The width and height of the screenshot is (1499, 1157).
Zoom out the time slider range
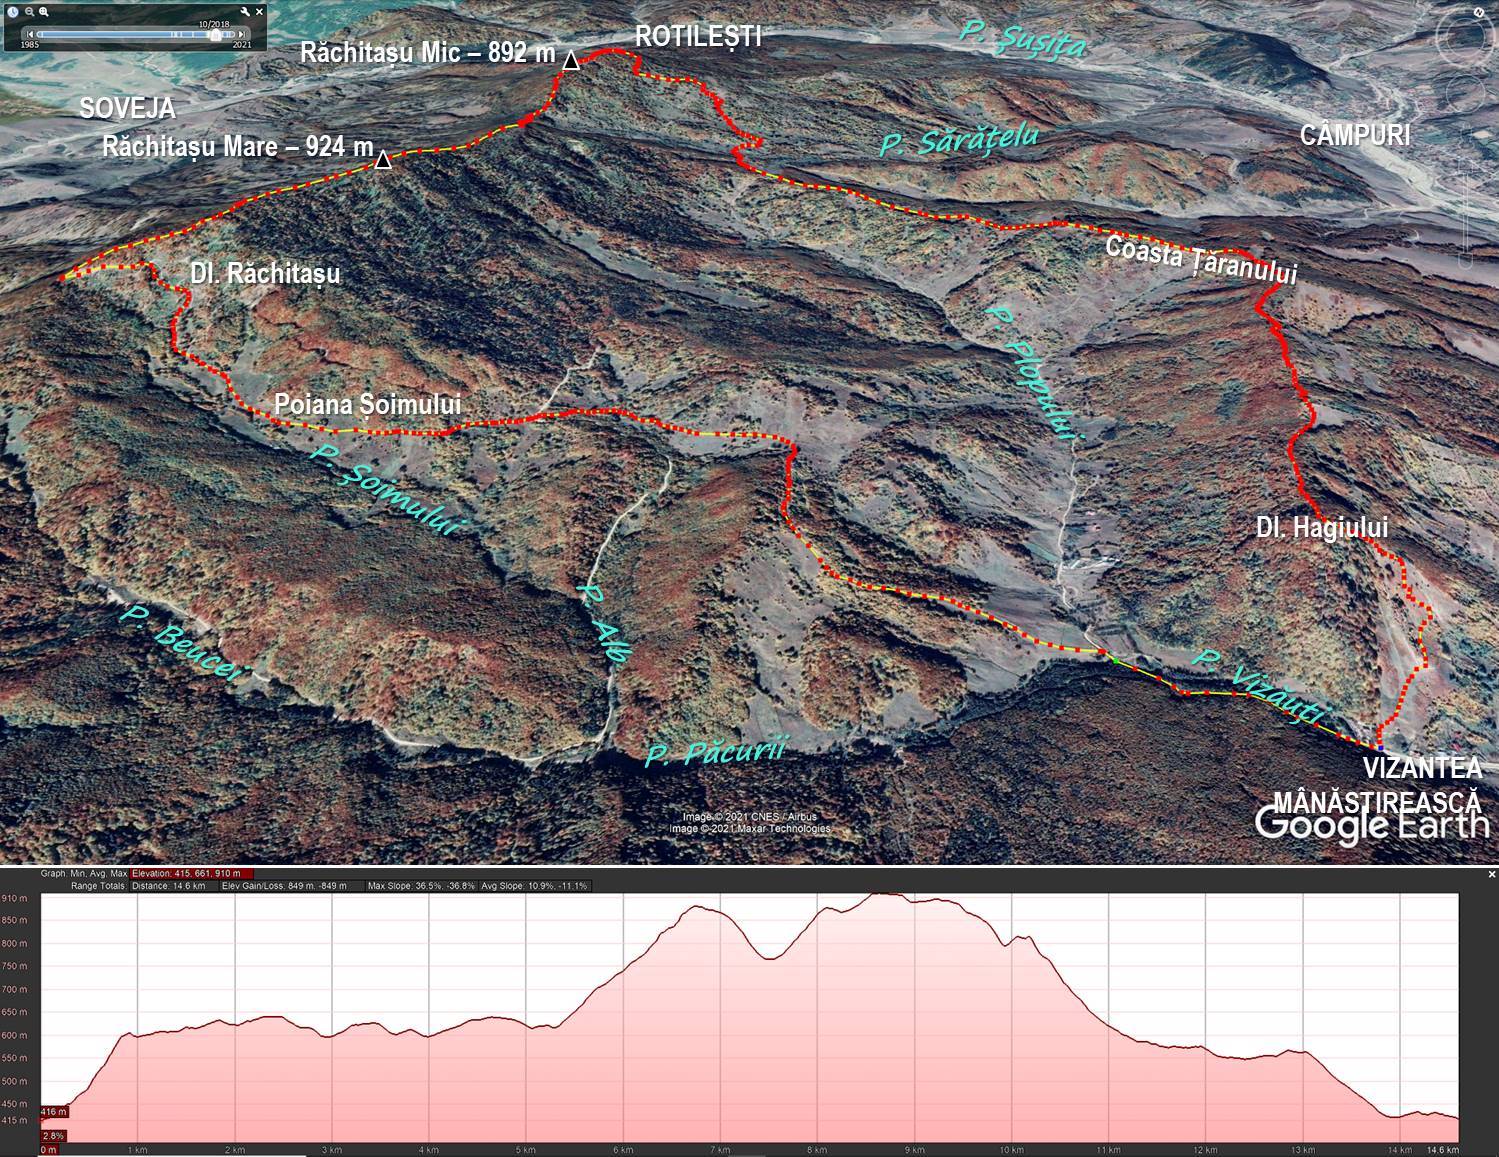tap(29, 12)
